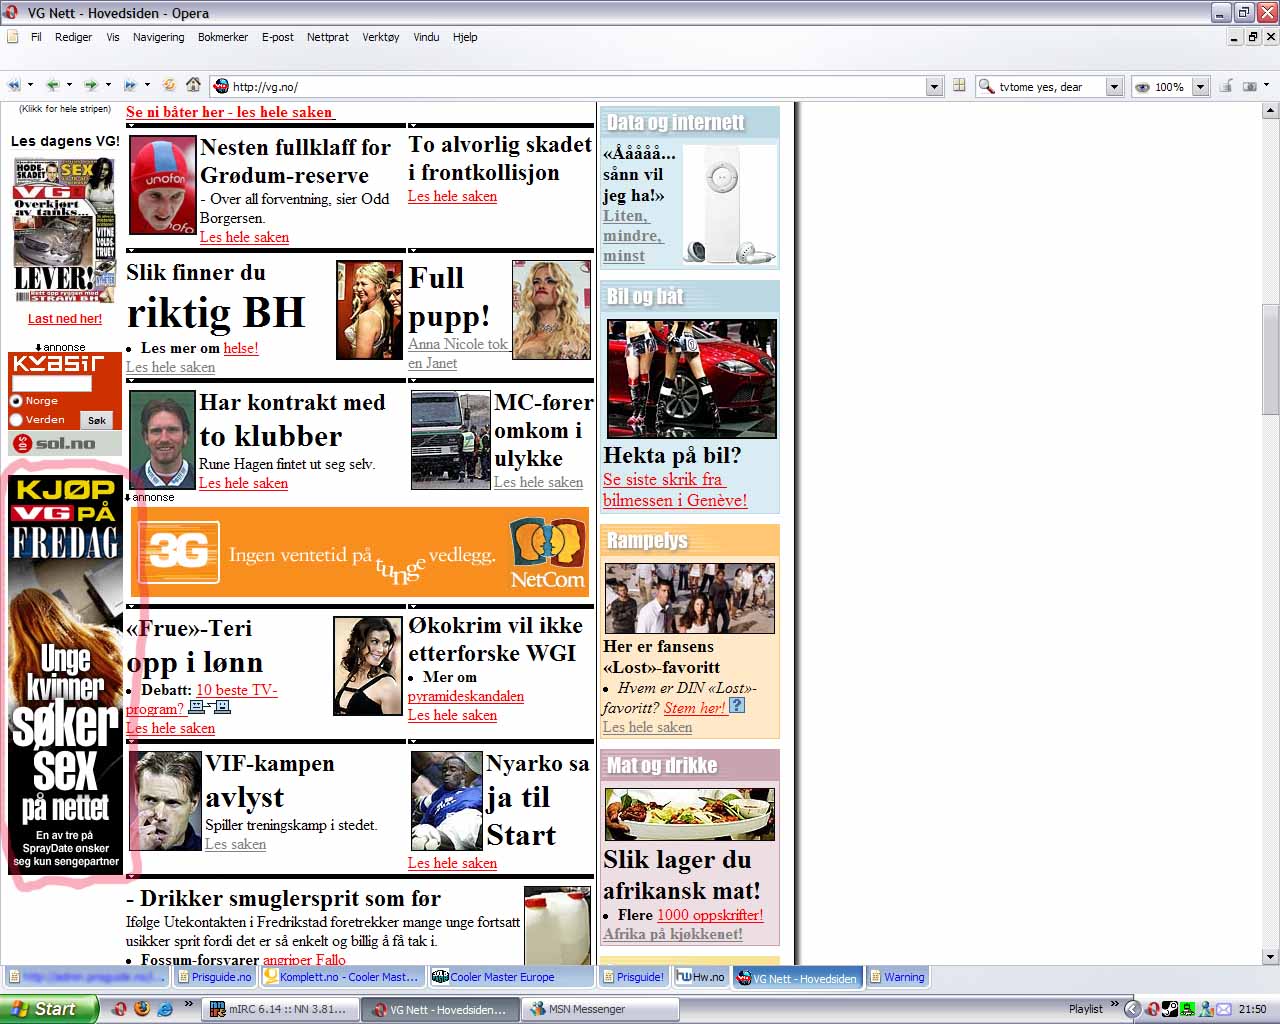Switch to the Hw.no tab
The height and width of the screenshot is (1024, 1280).
click(700, 977)
